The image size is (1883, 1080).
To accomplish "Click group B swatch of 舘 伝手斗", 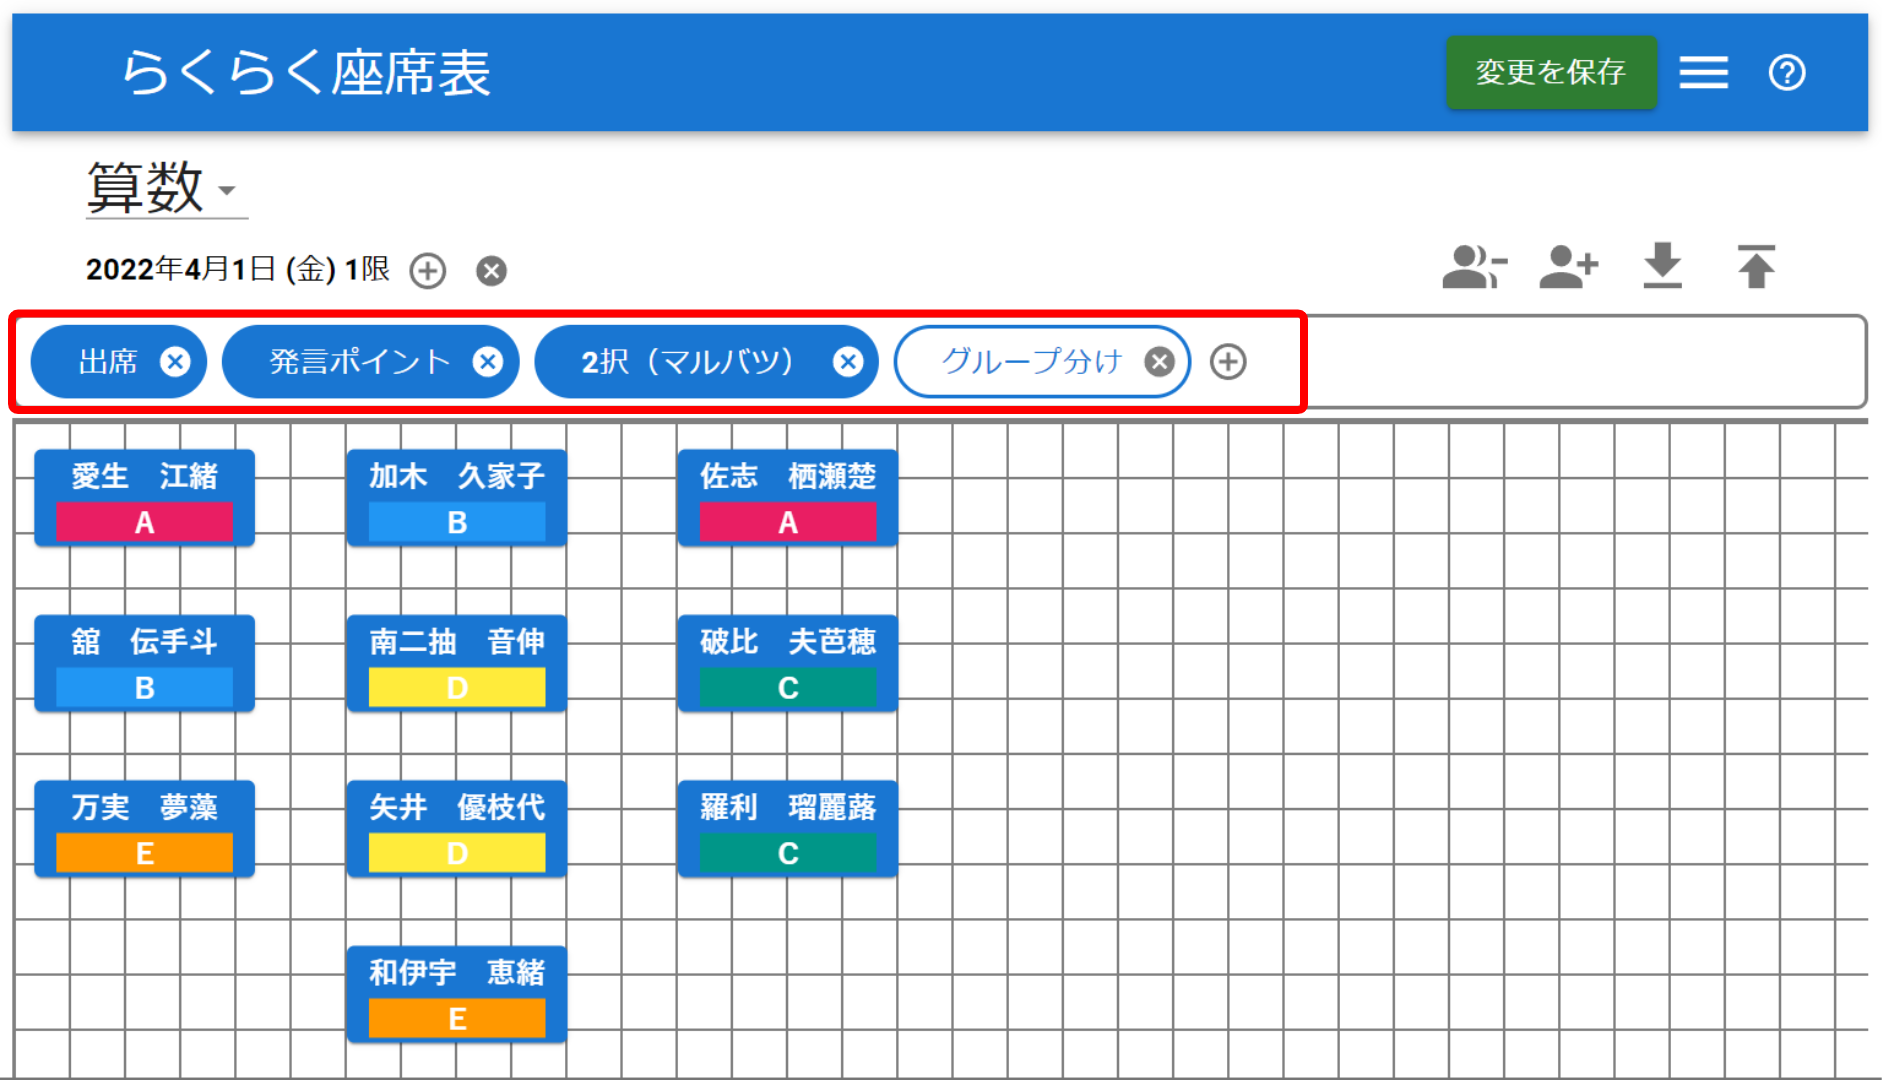I will (144, 688).
